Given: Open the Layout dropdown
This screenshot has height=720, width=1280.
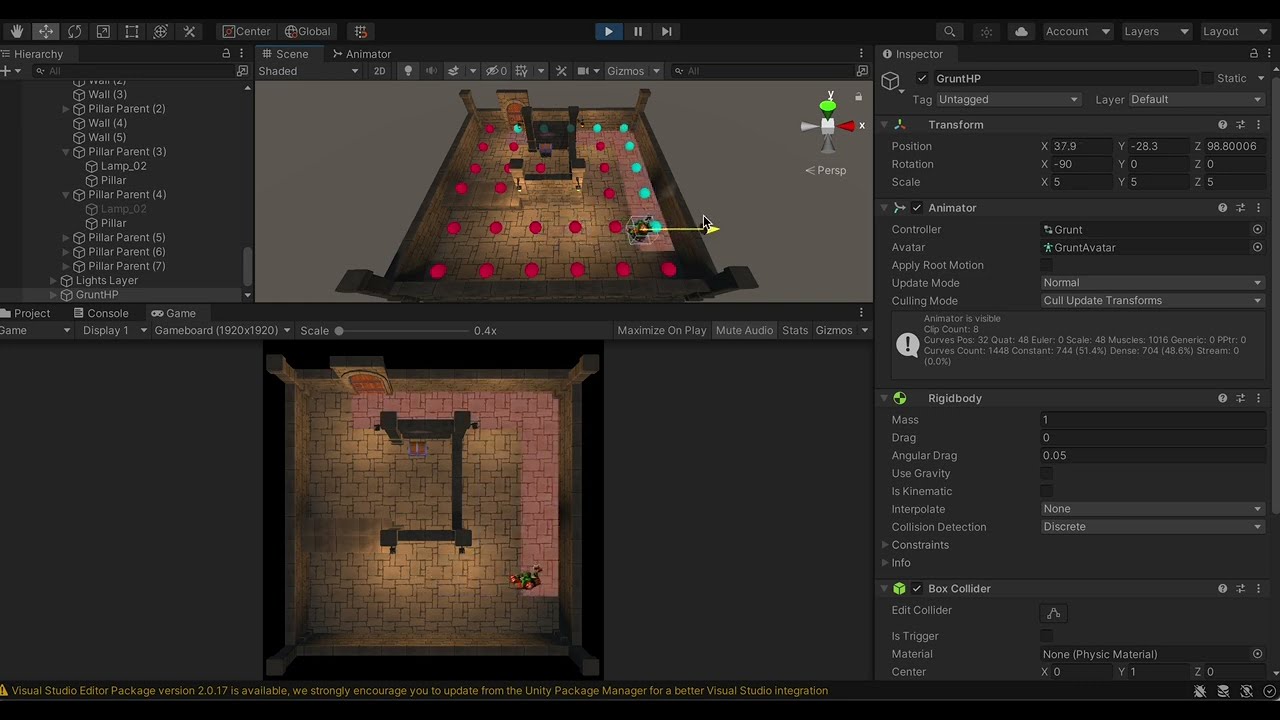Looking at the screenshot, I should (x=1234, y=31).
